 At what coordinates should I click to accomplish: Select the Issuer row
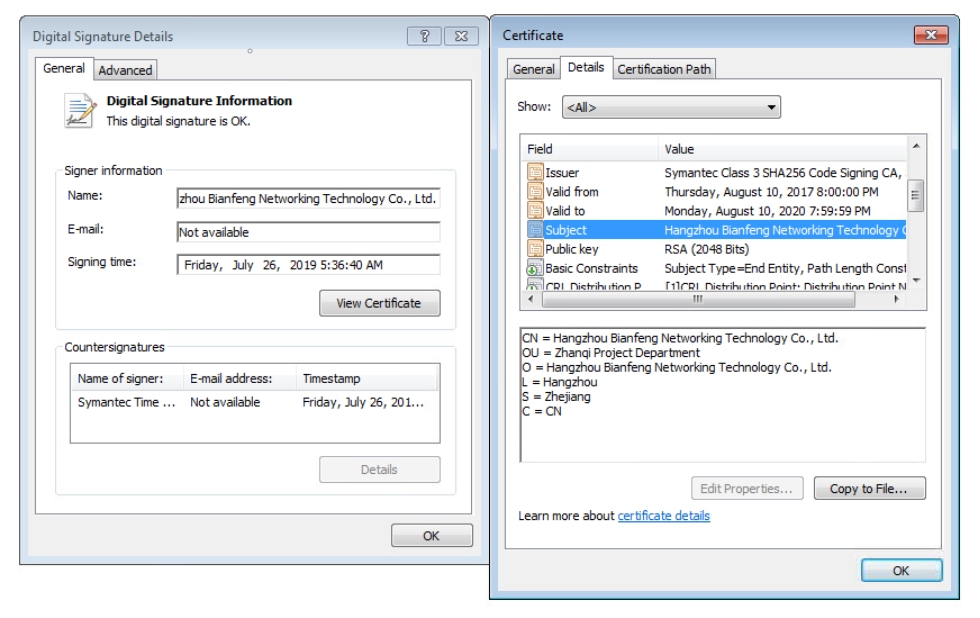click(714, 172)
